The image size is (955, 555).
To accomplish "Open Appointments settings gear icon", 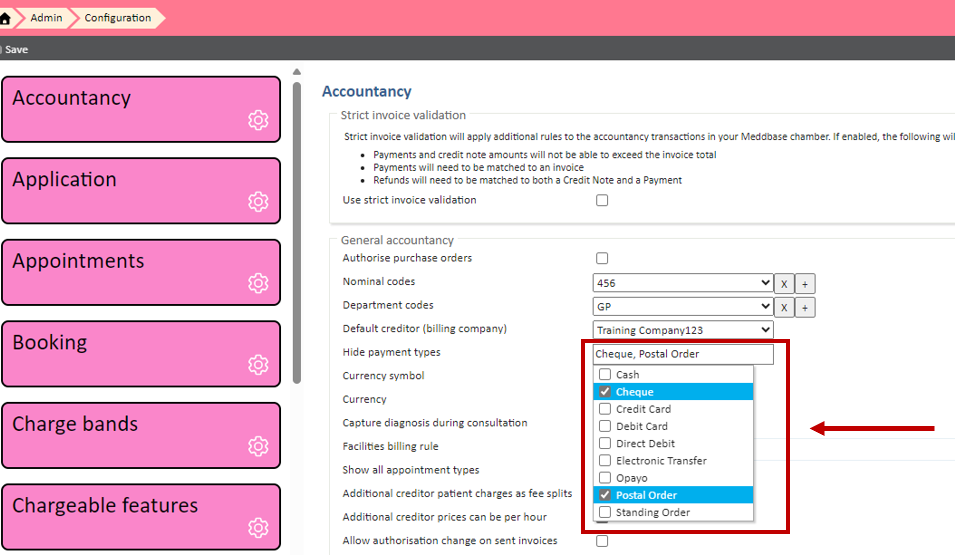I will click(258, 283).
